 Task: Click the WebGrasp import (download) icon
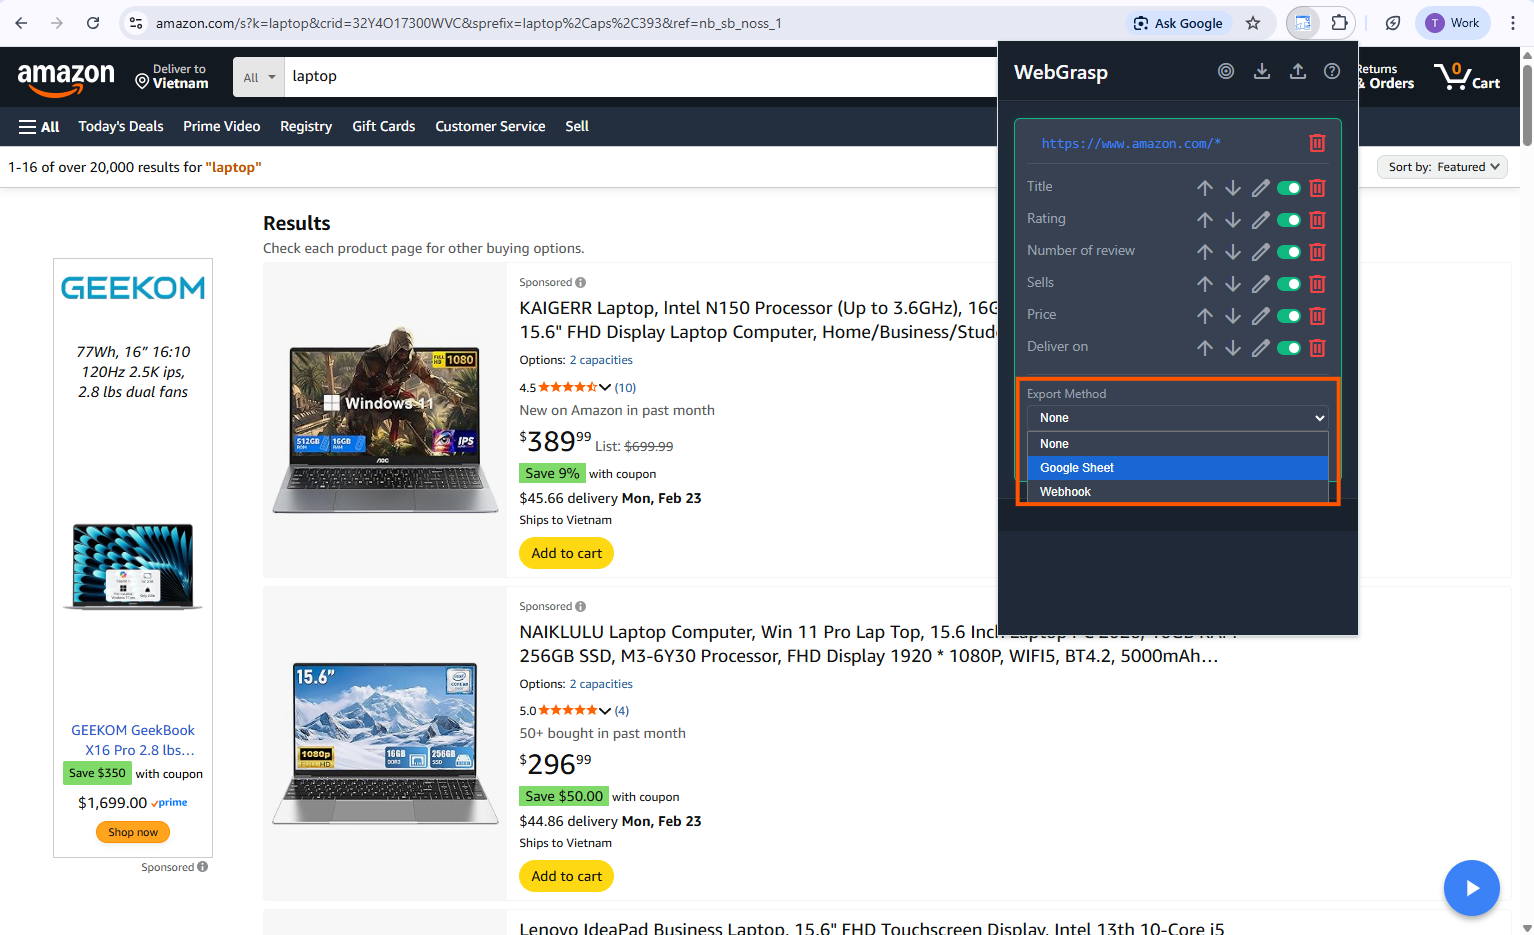pos(1262,71)
